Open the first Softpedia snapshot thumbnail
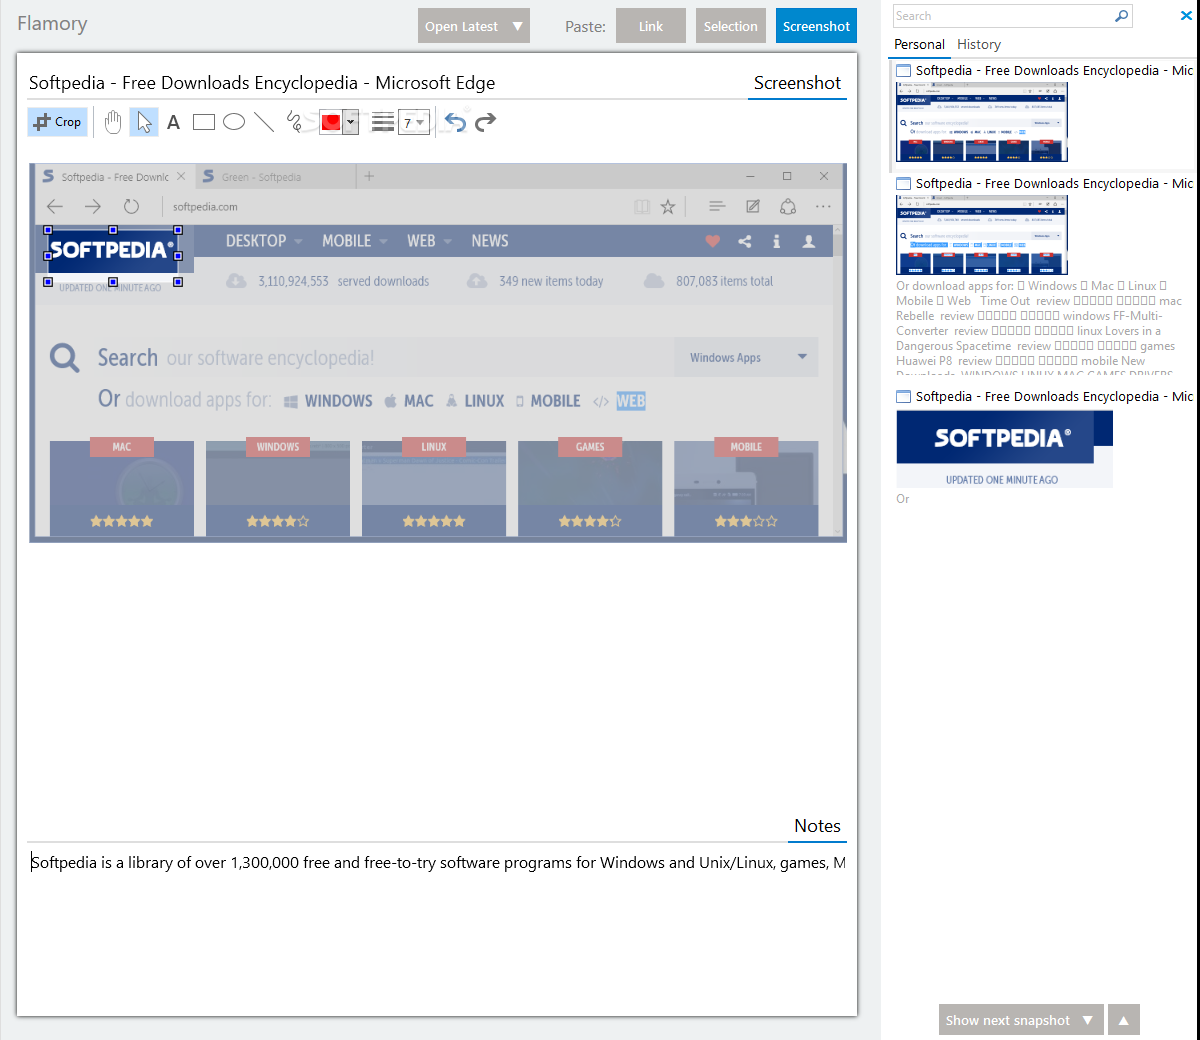 [x=982, y=122]
